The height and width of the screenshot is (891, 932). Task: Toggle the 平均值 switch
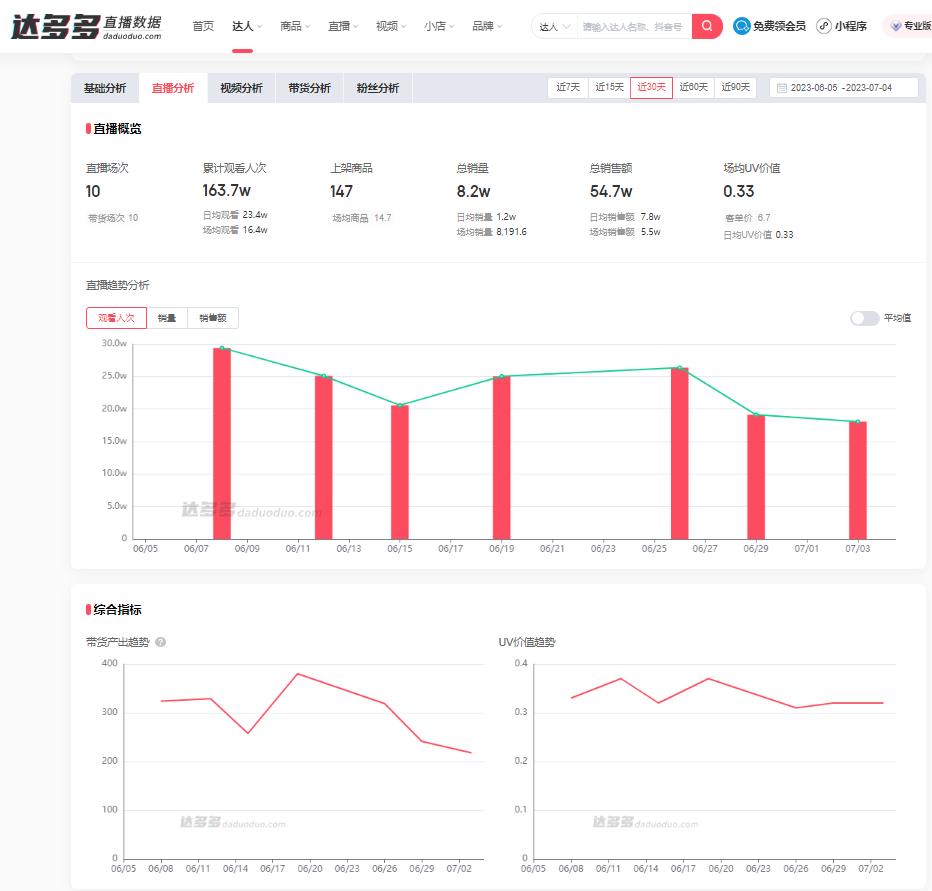click(x=864, y=318)
